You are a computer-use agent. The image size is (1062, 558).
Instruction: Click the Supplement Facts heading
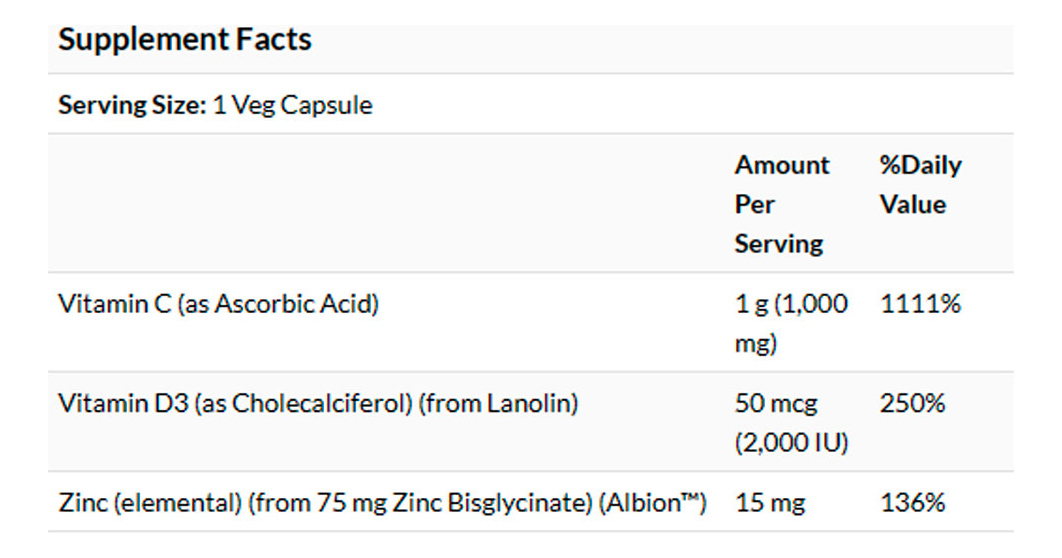tap(185, 40)
